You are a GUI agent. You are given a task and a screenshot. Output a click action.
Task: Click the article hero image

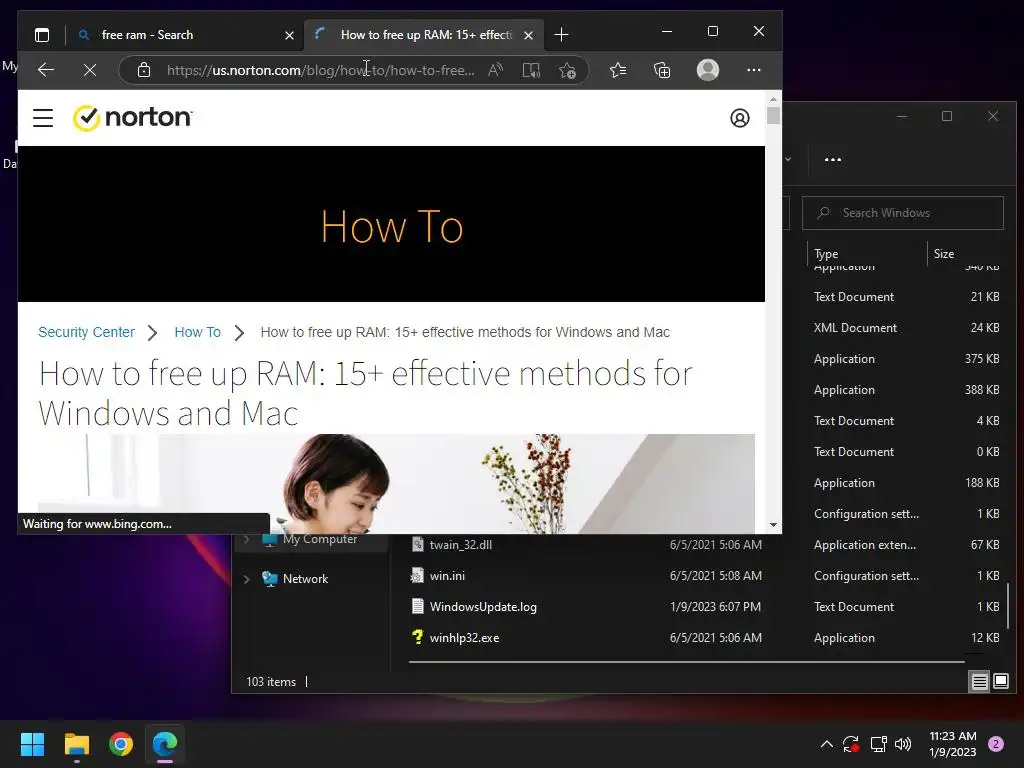click(396, 483)
